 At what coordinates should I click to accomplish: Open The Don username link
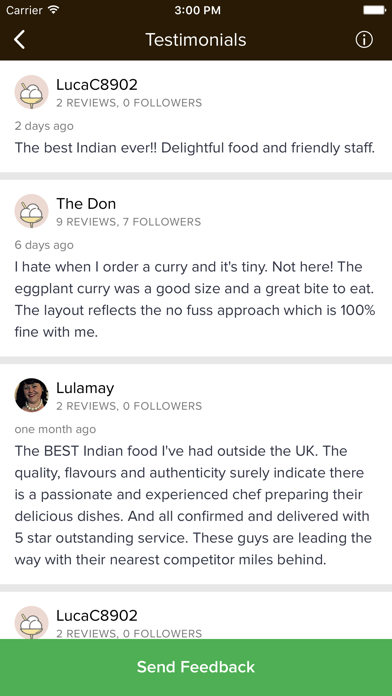click(x=86, y=204)
